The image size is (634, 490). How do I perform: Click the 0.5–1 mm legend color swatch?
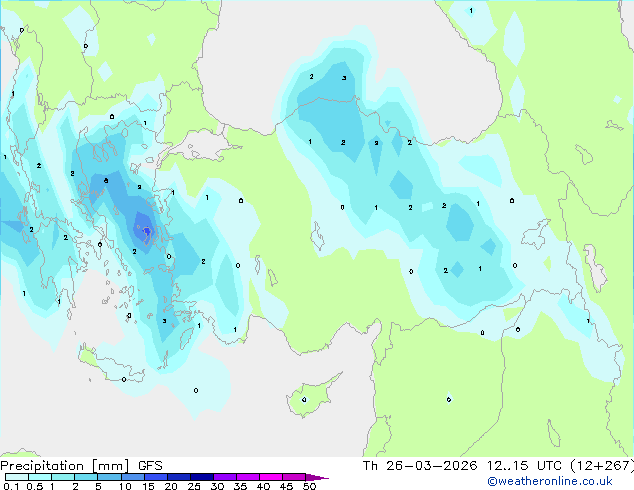pyautogui.click(x=40, y=477)
